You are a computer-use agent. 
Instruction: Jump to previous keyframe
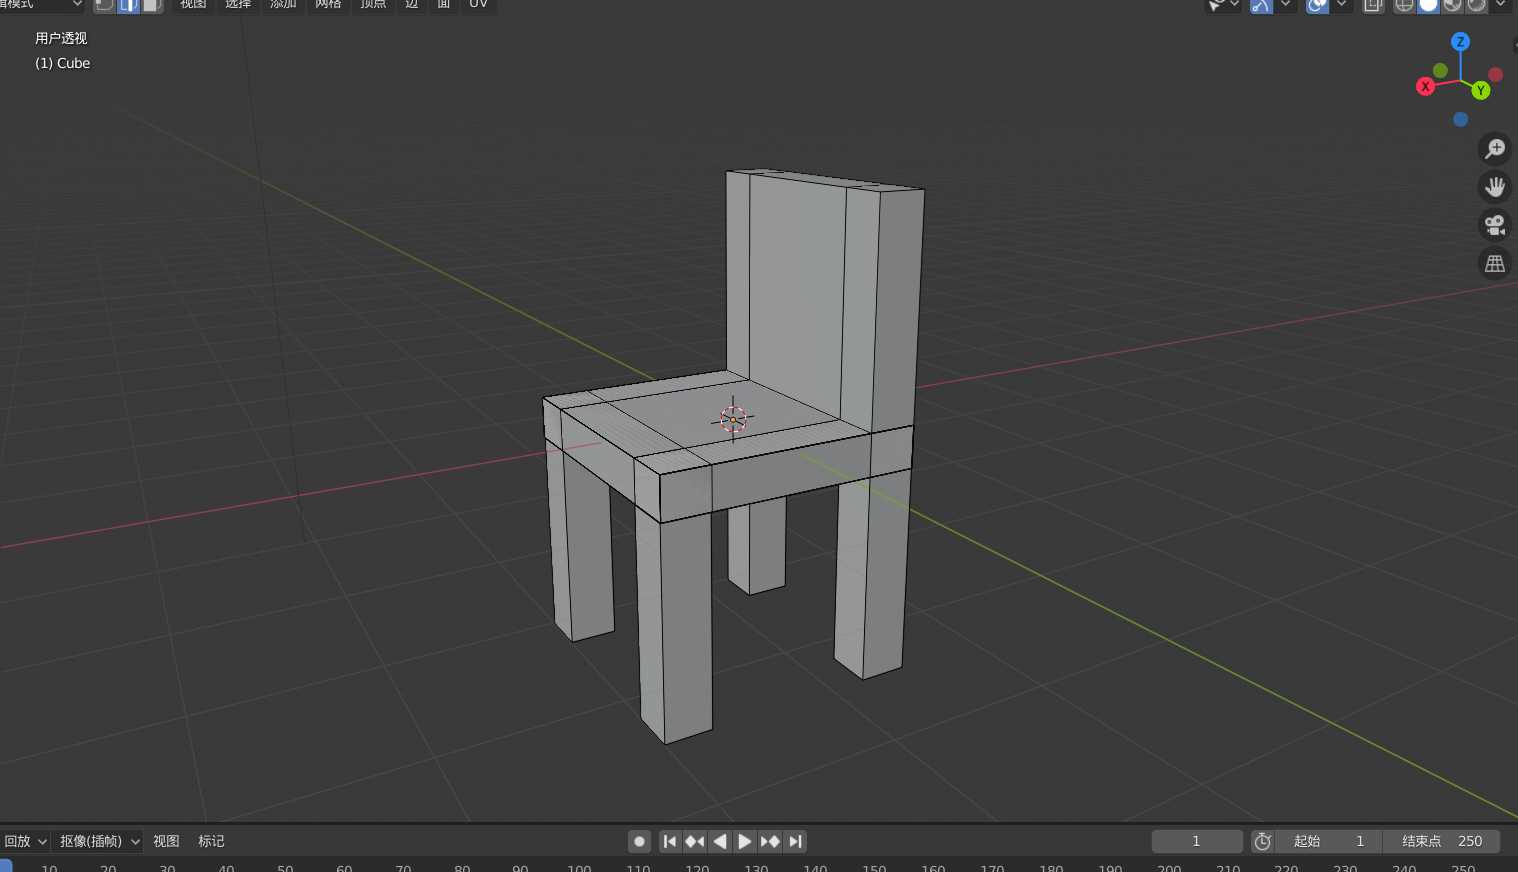click(695, 842)
